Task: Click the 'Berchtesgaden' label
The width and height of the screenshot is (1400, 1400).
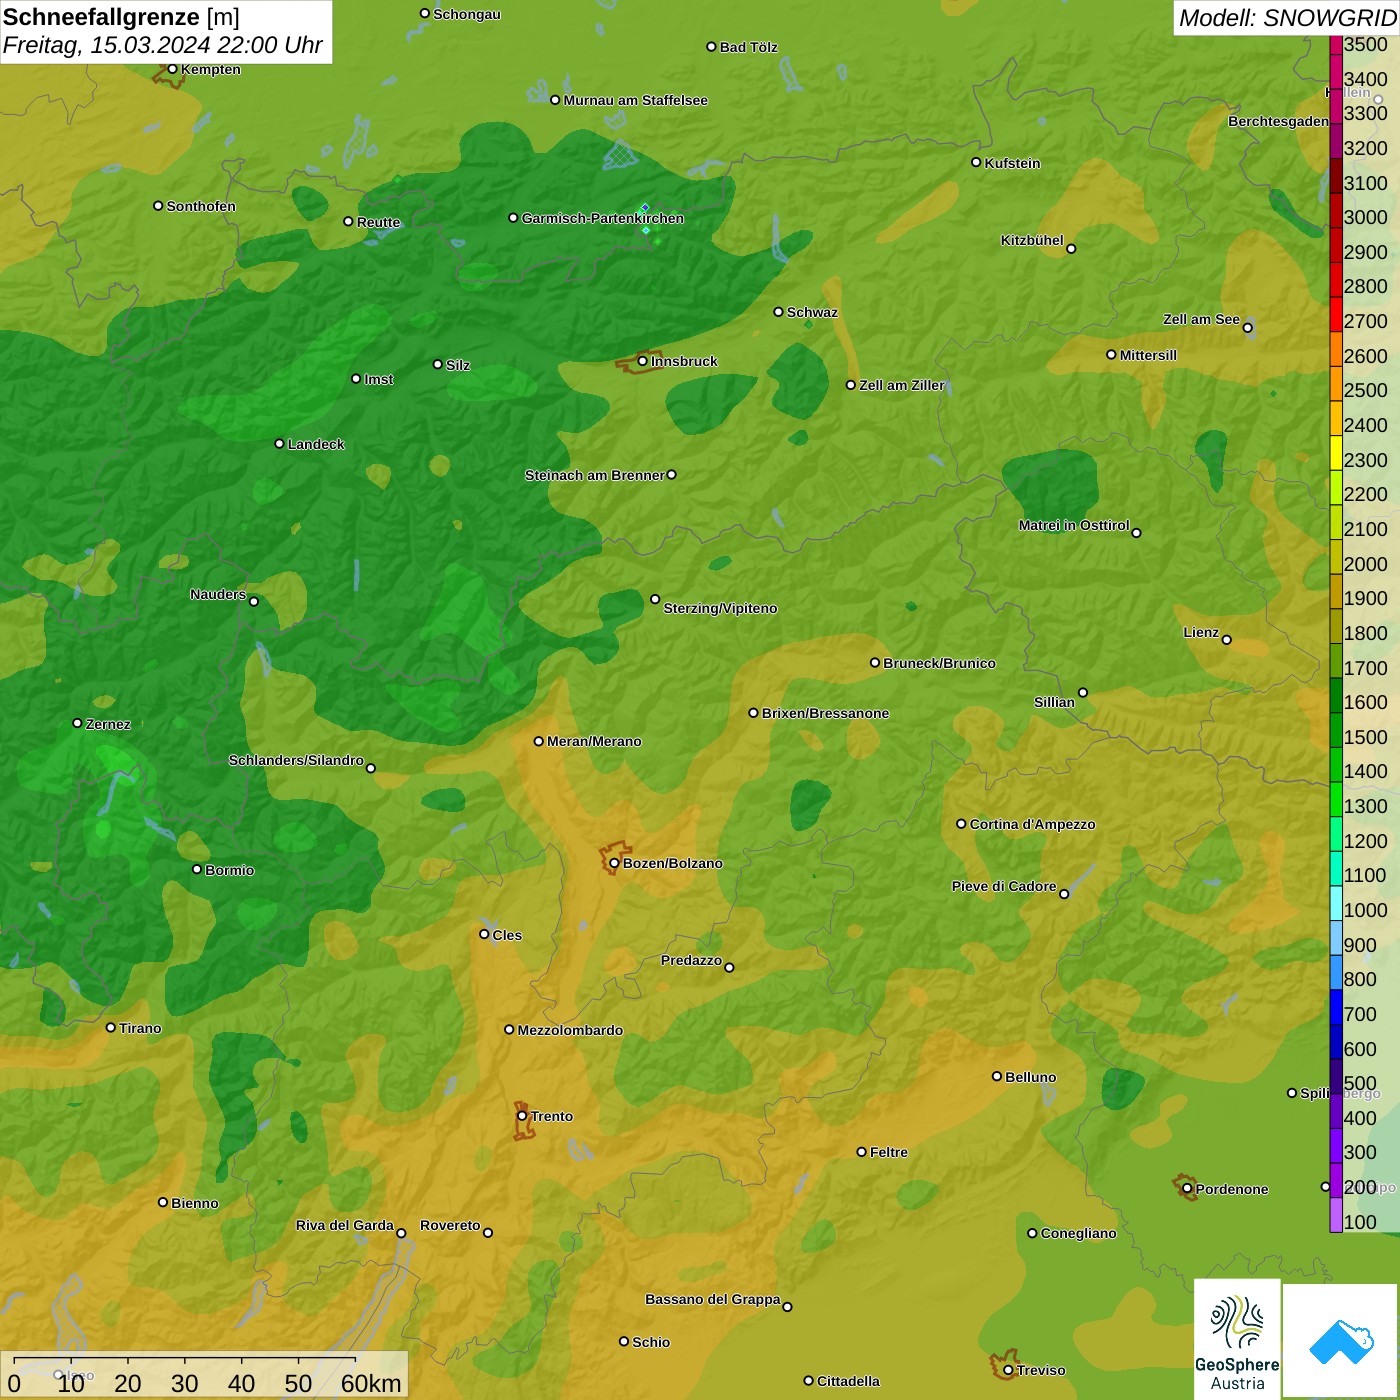Action: pyautogui.click(x=1278, y=121)
